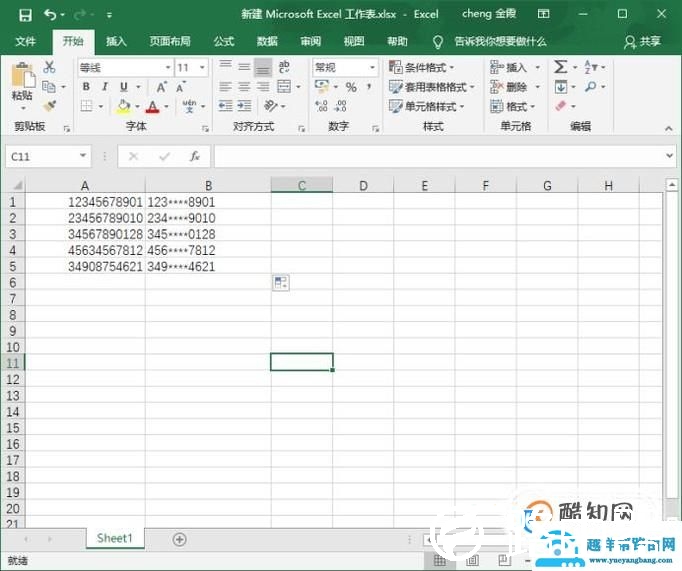Click the Auto Fill Options icon below B5

pyautogui.click(x=281, y=283)
